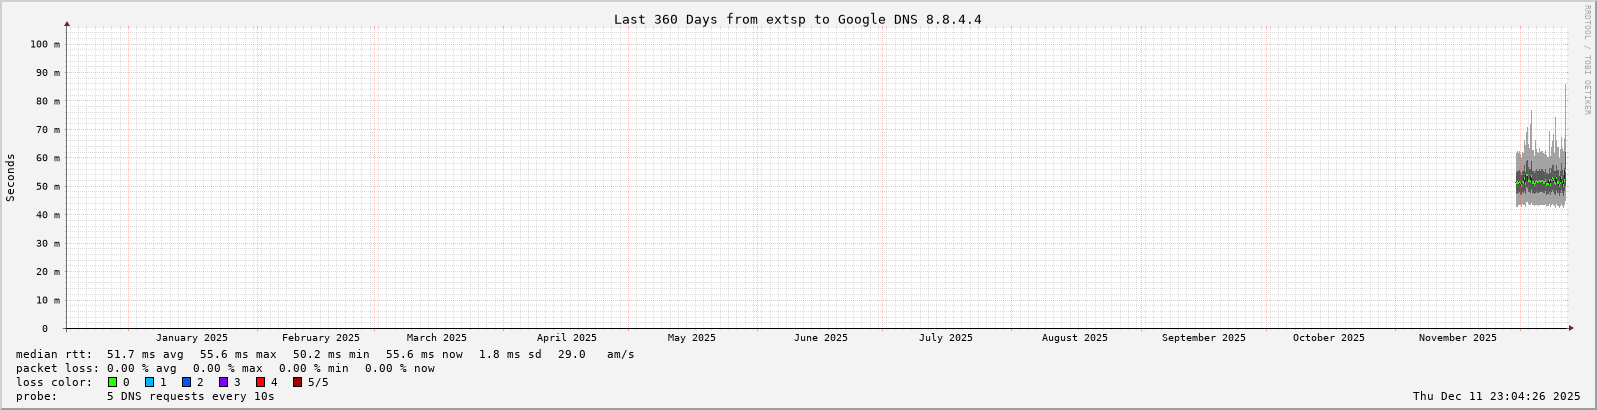
Task: Click the arrow at x-axis right end
Action: pos(1571,328)
